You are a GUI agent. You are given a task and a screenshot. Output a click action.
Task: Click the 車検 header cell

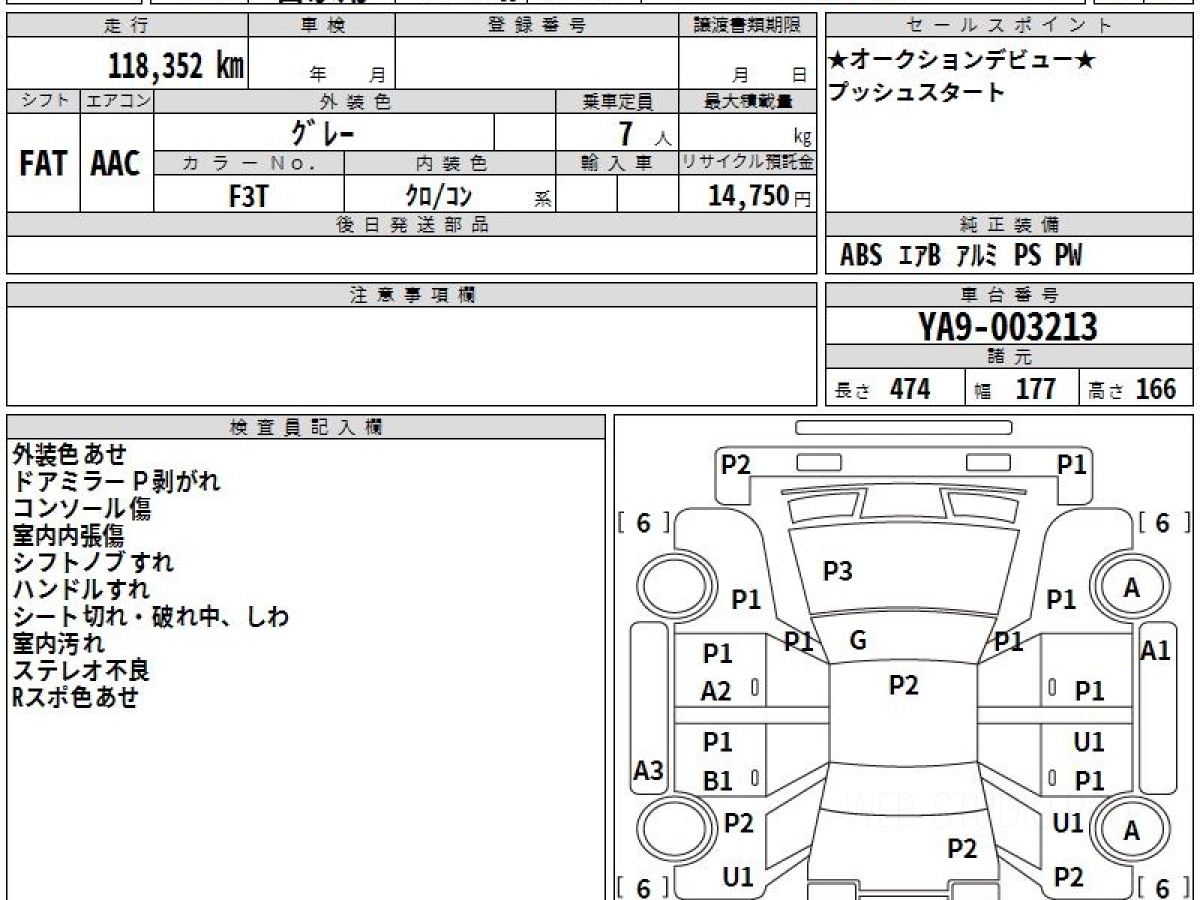click(321, 26)
